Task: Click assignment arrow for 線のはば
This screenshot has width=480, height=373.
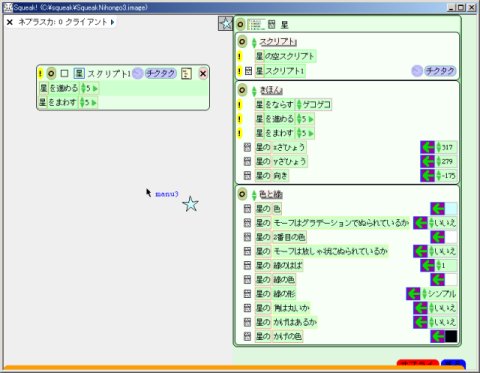Action: 427,265
